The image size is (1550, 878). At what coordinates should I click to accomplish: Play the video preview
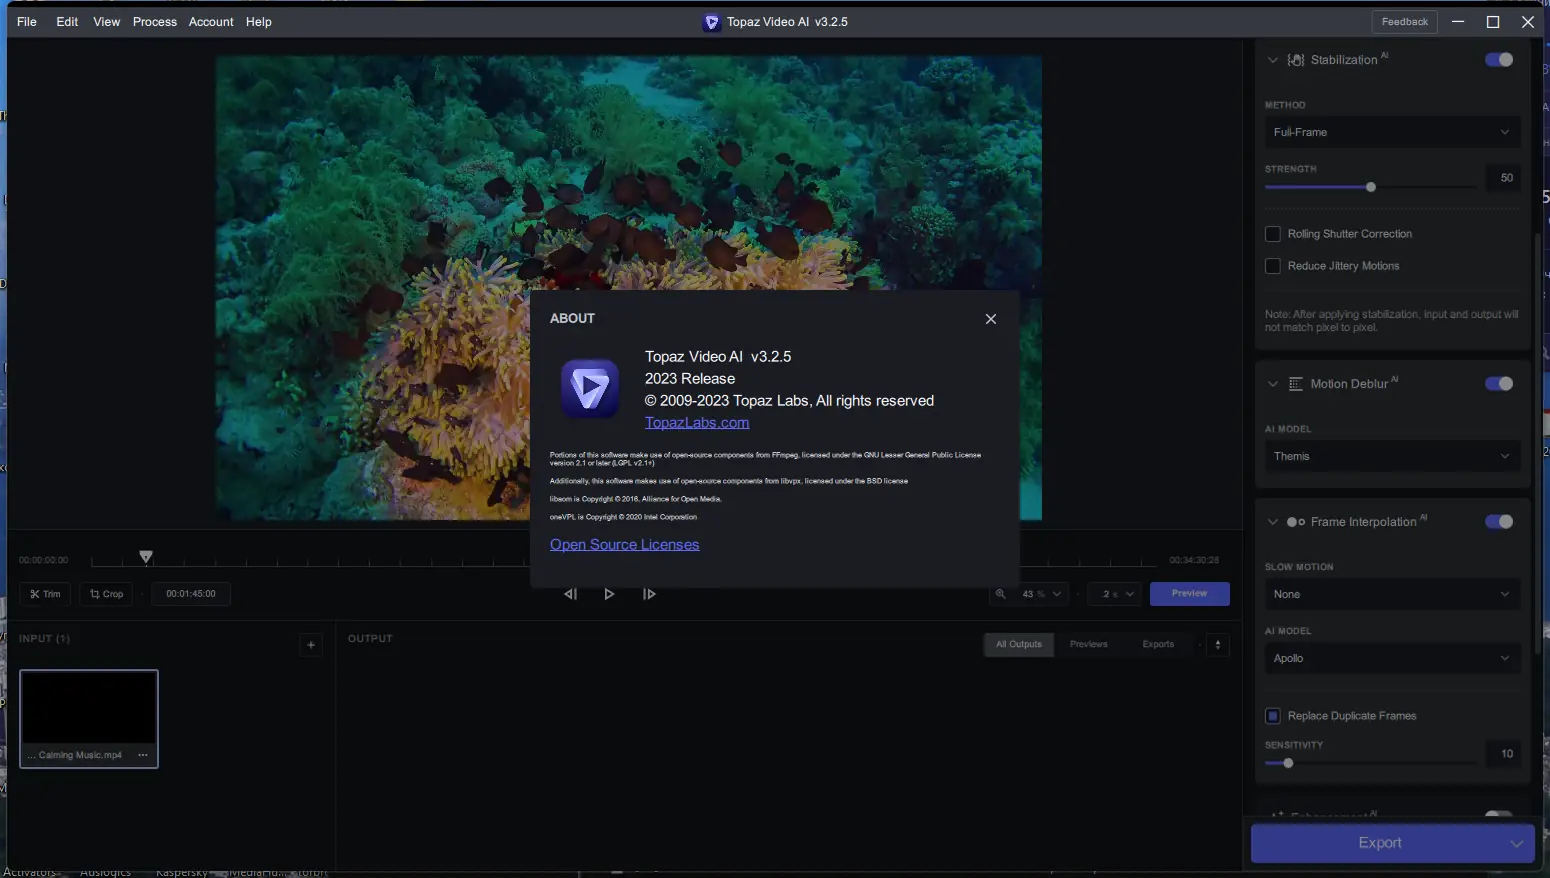609,594
